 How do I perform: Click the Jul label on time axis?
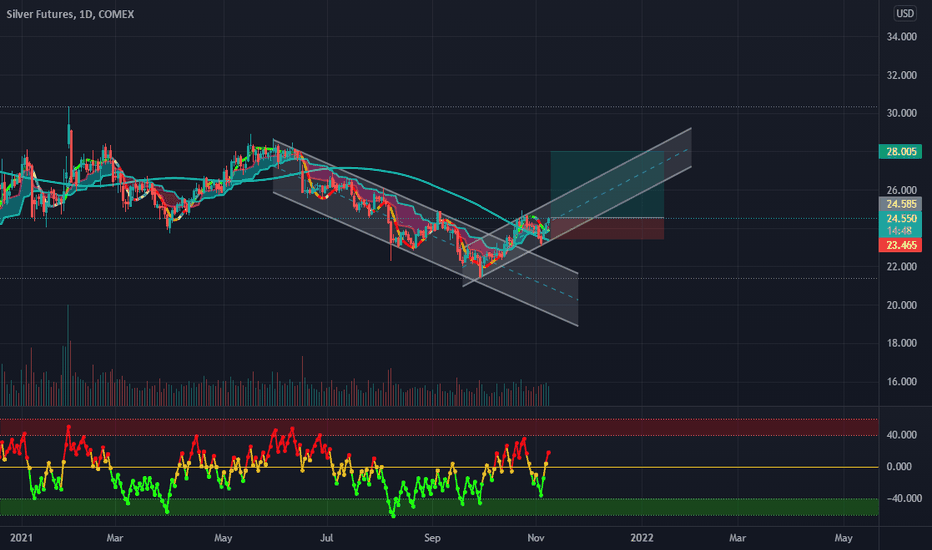tap(326, 538)
